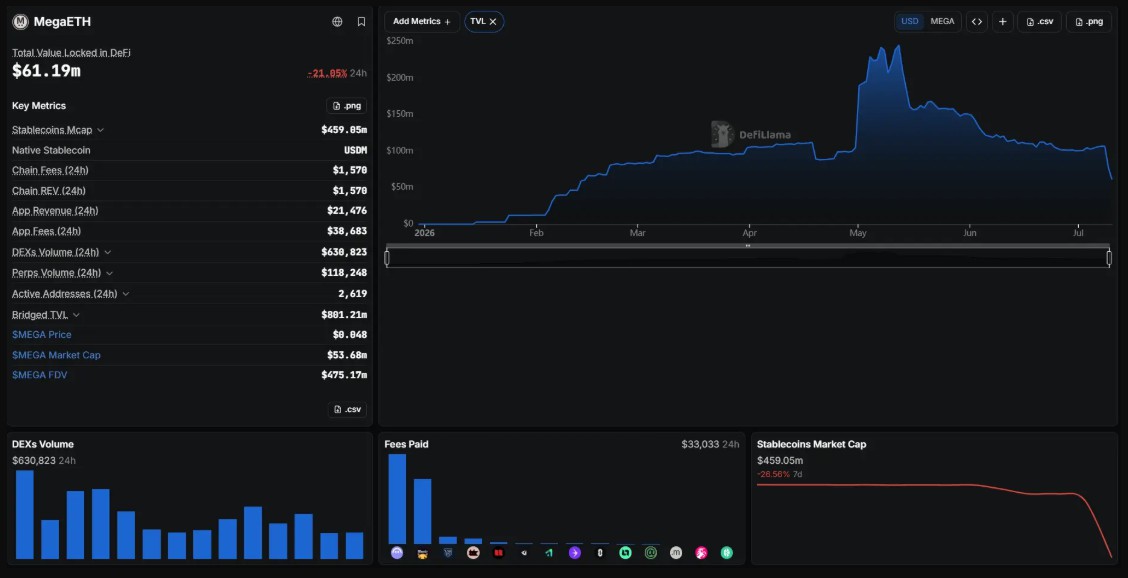Open the $MEGA Price link
The width and height of the screenshot is (1128, 578).
(42, 335)
